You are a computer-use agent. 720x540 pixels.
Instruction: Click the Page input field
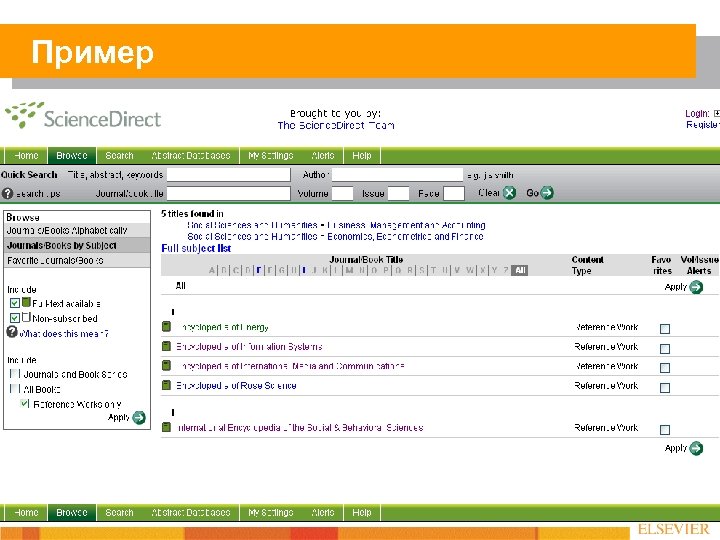tap(454, 193)
